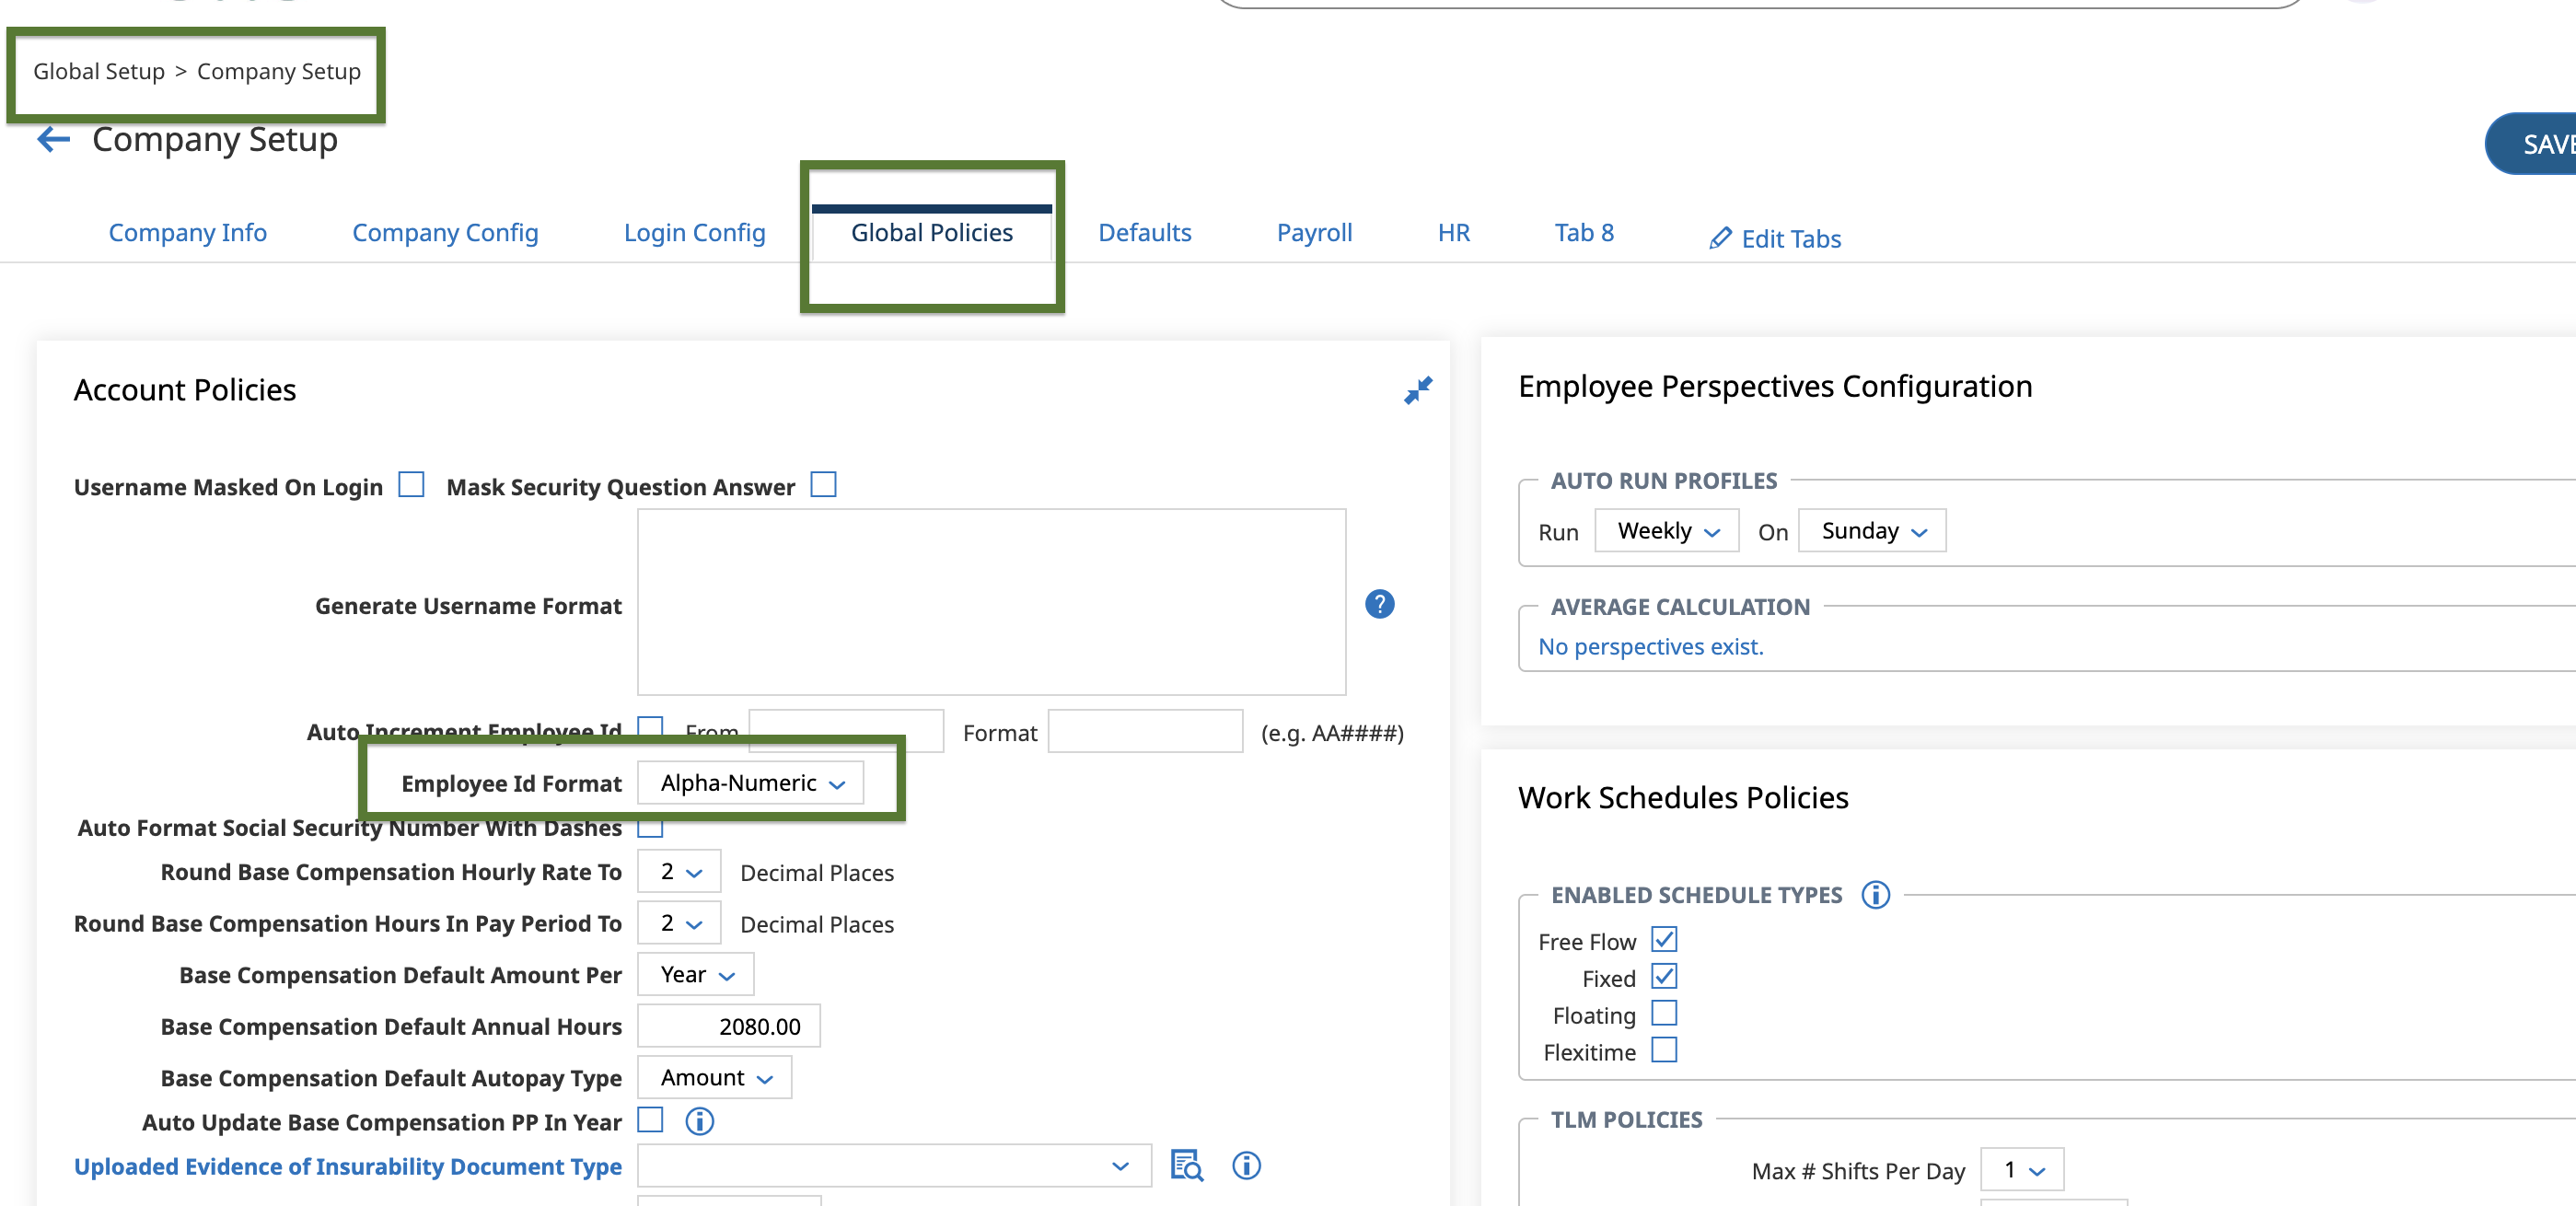Click the Base Compensation Default Annual Hours field
This screenshot has width=2576, height=1206.
[x=728, y=1025]
